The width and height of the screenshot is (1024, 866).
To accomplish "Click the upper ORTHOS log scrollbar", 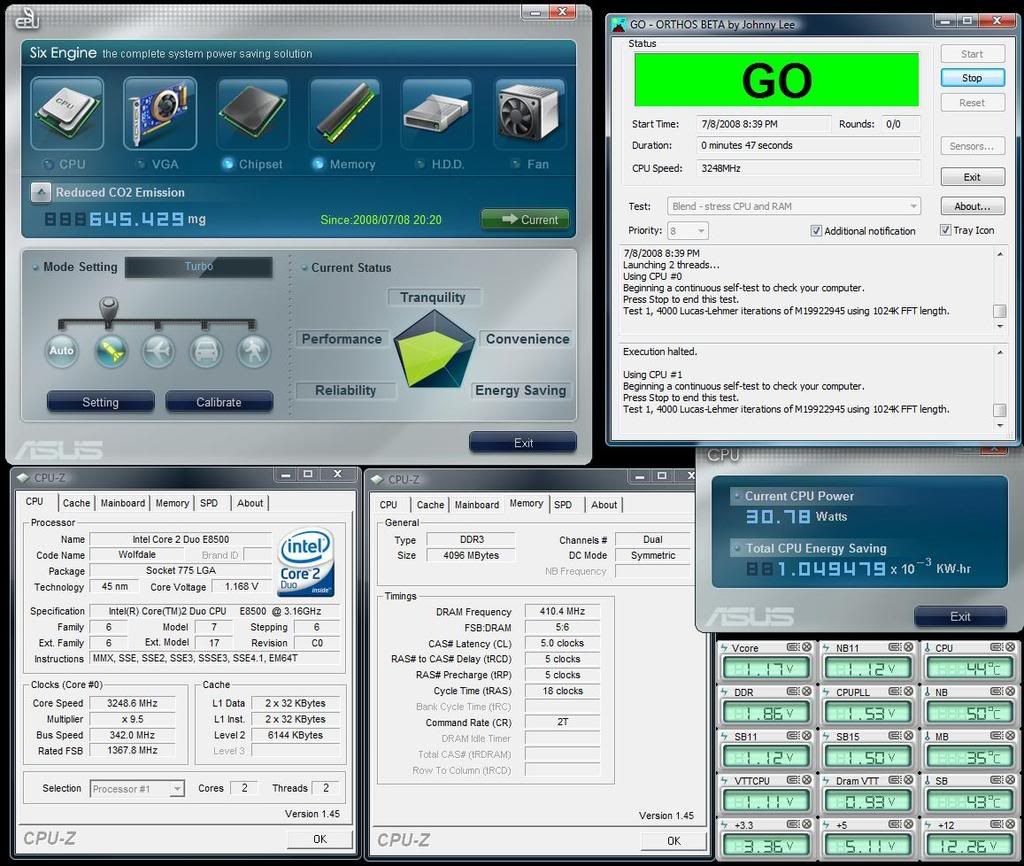I will coord(999,289).
